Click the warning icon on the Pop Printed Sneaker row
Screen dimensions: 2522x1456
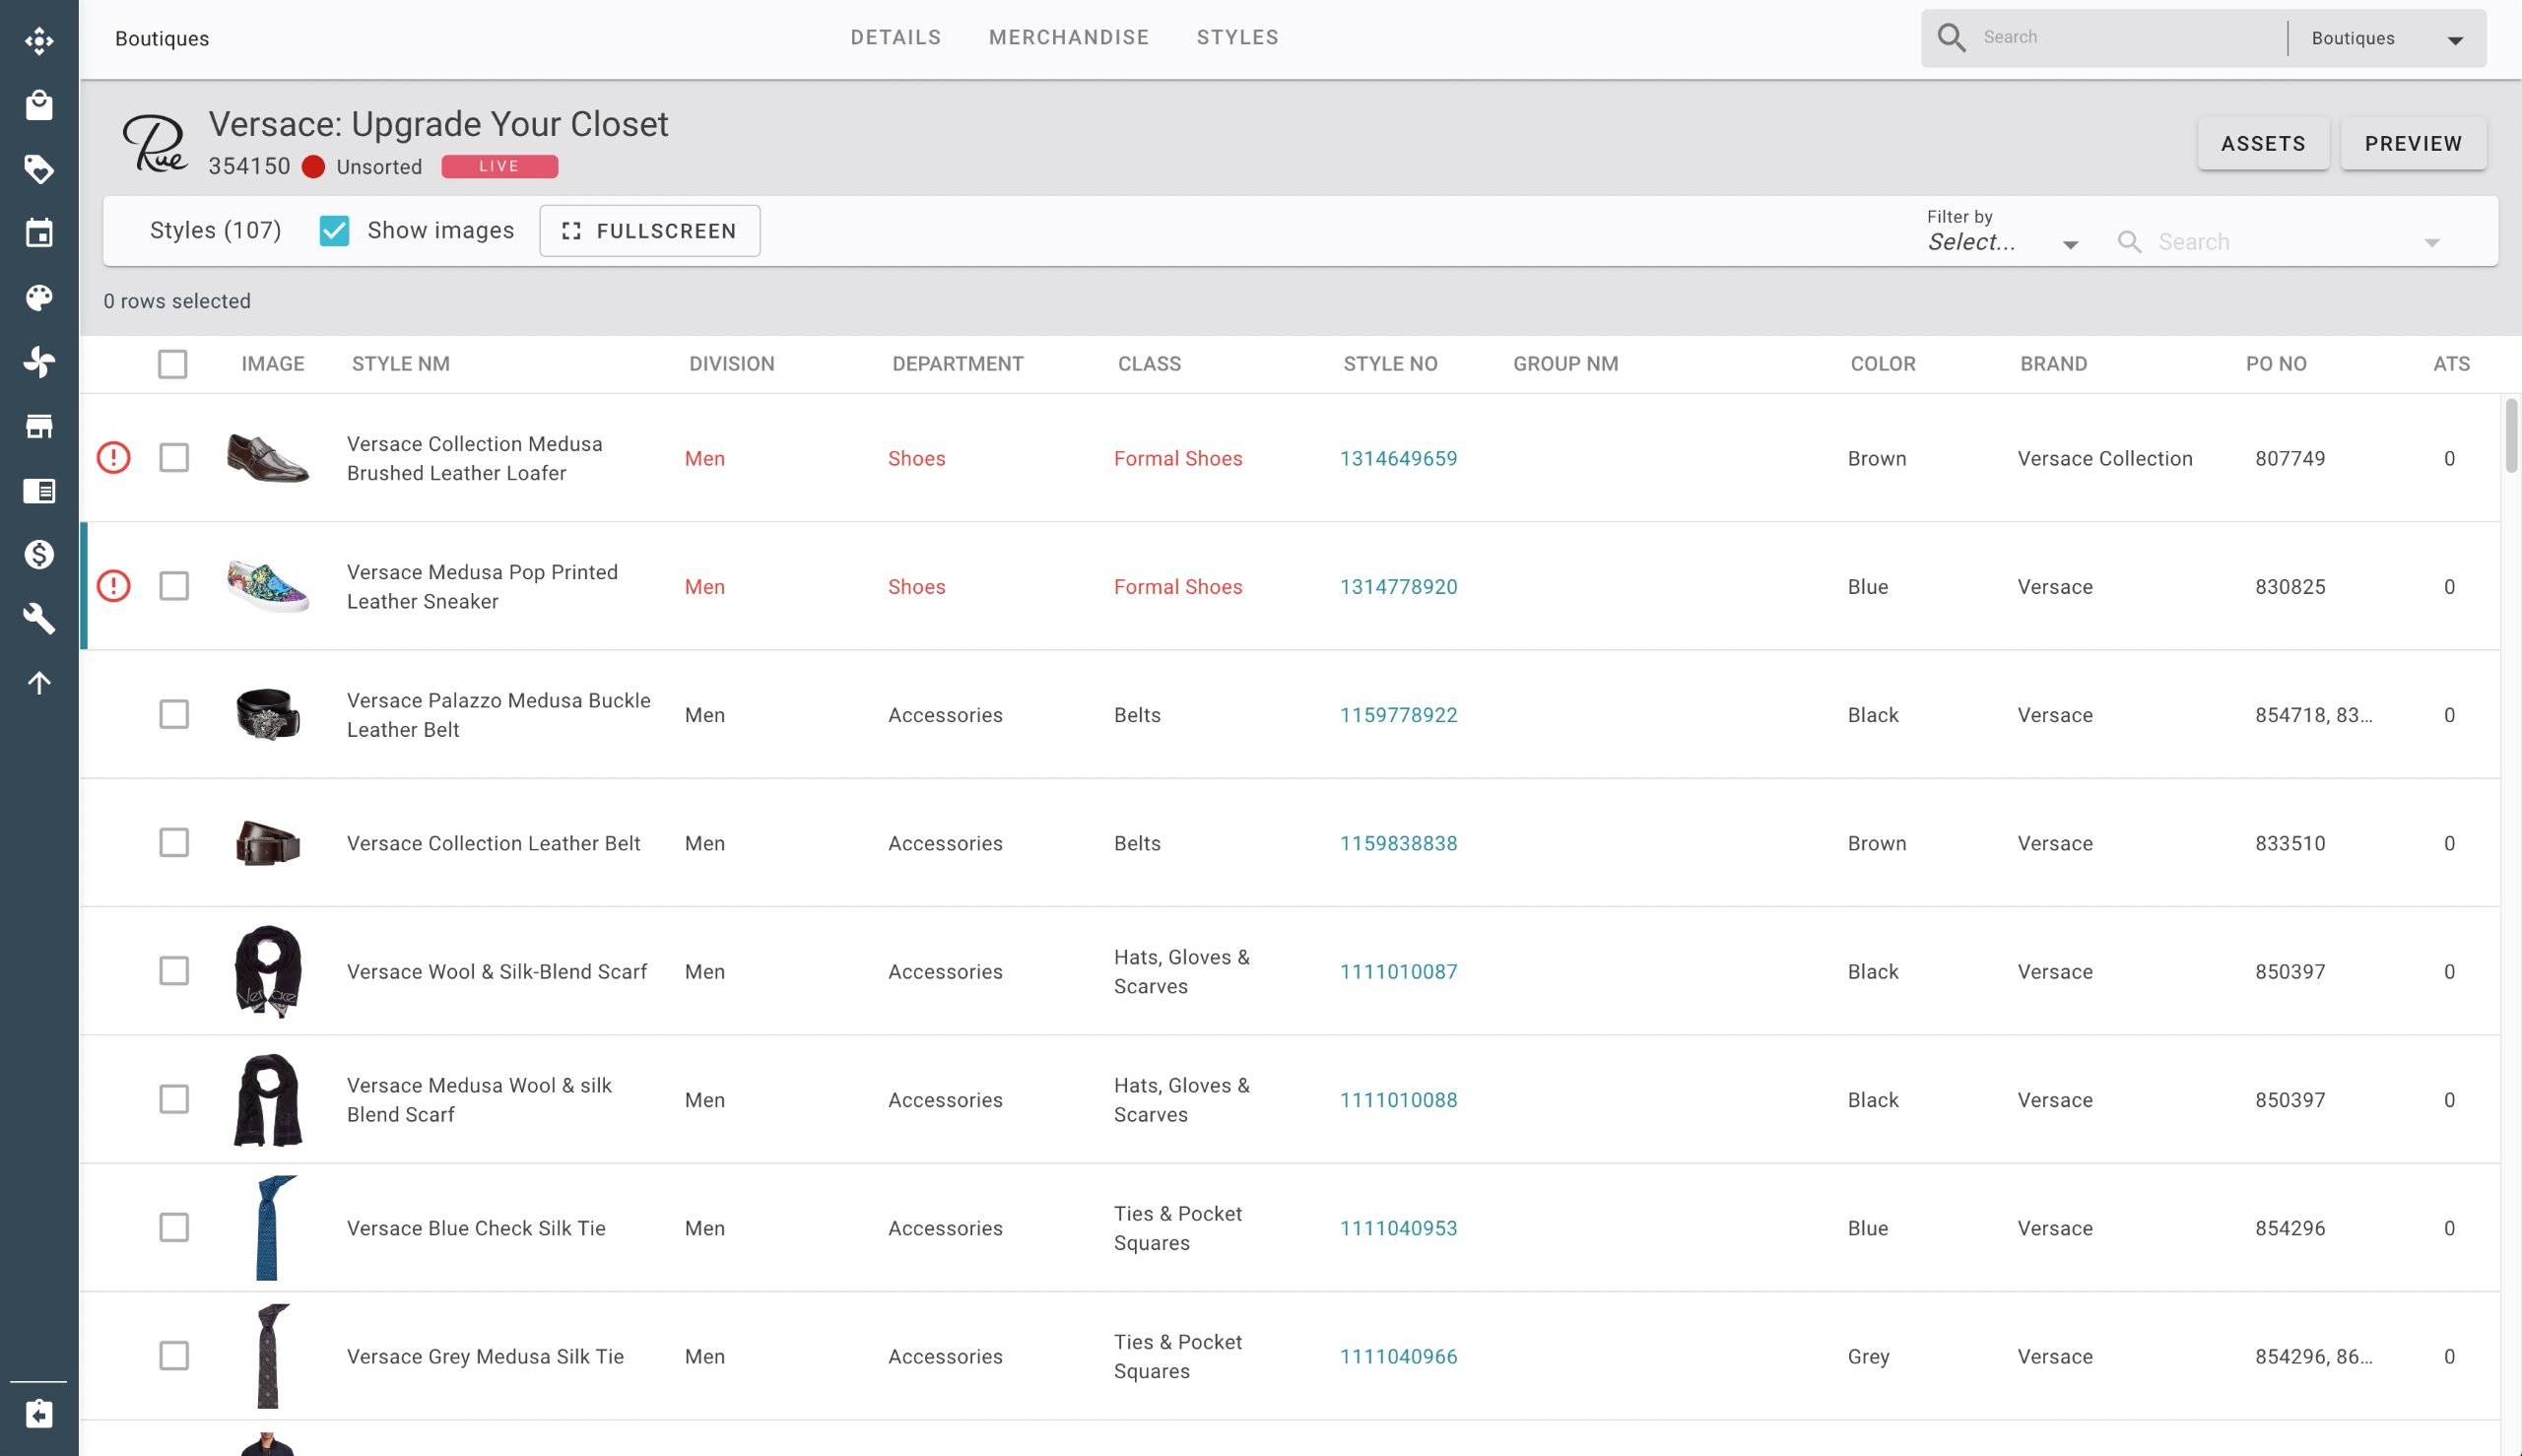pyautogui.click(x=114, y=586)
